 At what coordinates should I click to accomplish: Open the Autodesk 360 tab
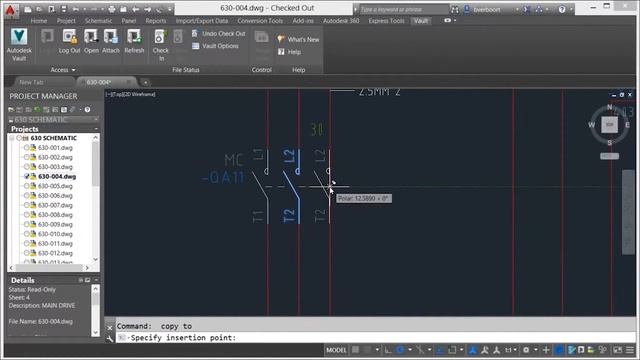pos(341,21)
